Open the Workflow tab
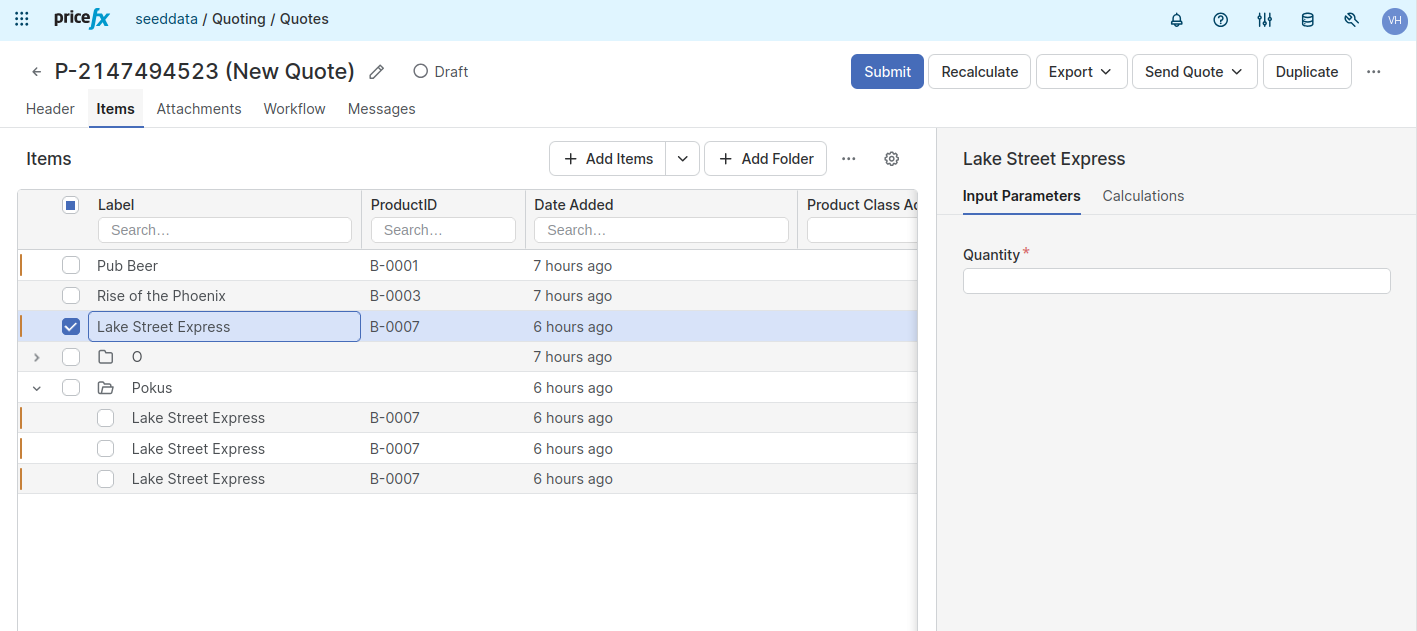Viewport: 1417px width, 631px height. (x=294, y=109)
